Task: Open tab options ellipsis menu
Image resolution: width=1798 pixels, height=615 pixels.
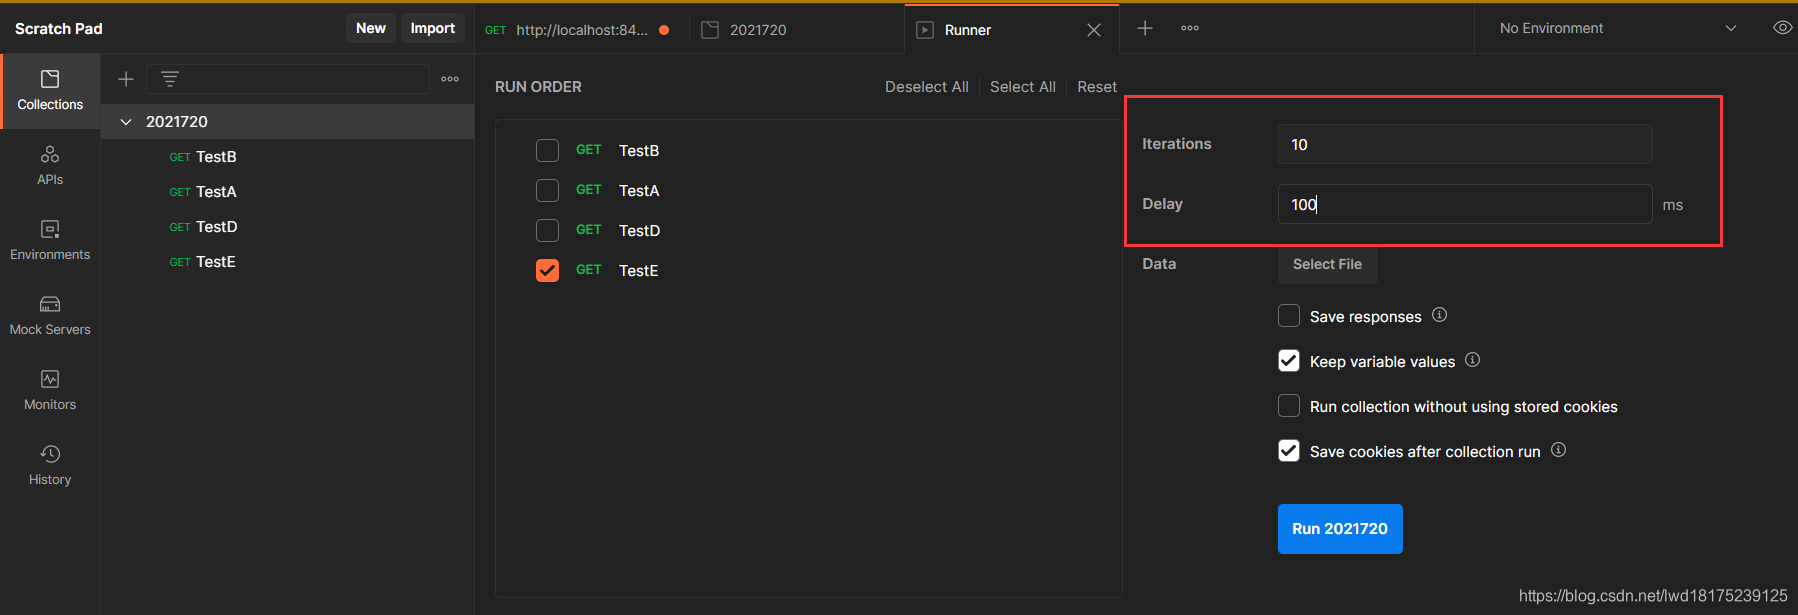Action: 1190,28
